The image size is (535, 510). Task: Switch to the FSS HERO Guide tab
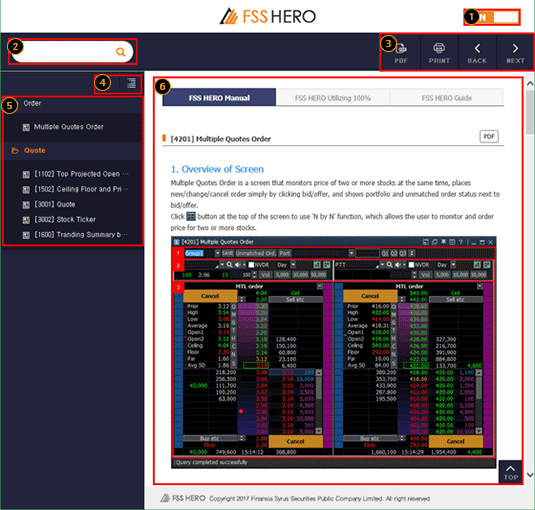click(447, 98)
